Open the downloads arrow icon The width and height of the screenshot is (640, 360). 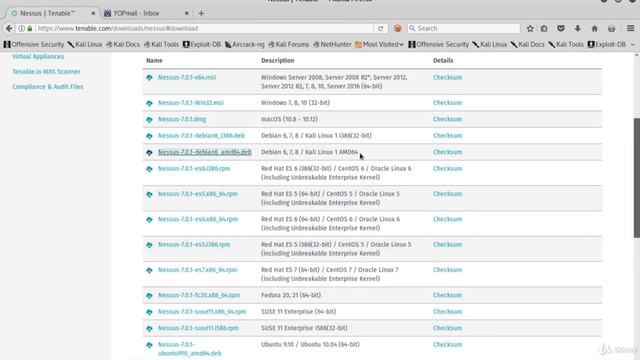tap(578, 28)
